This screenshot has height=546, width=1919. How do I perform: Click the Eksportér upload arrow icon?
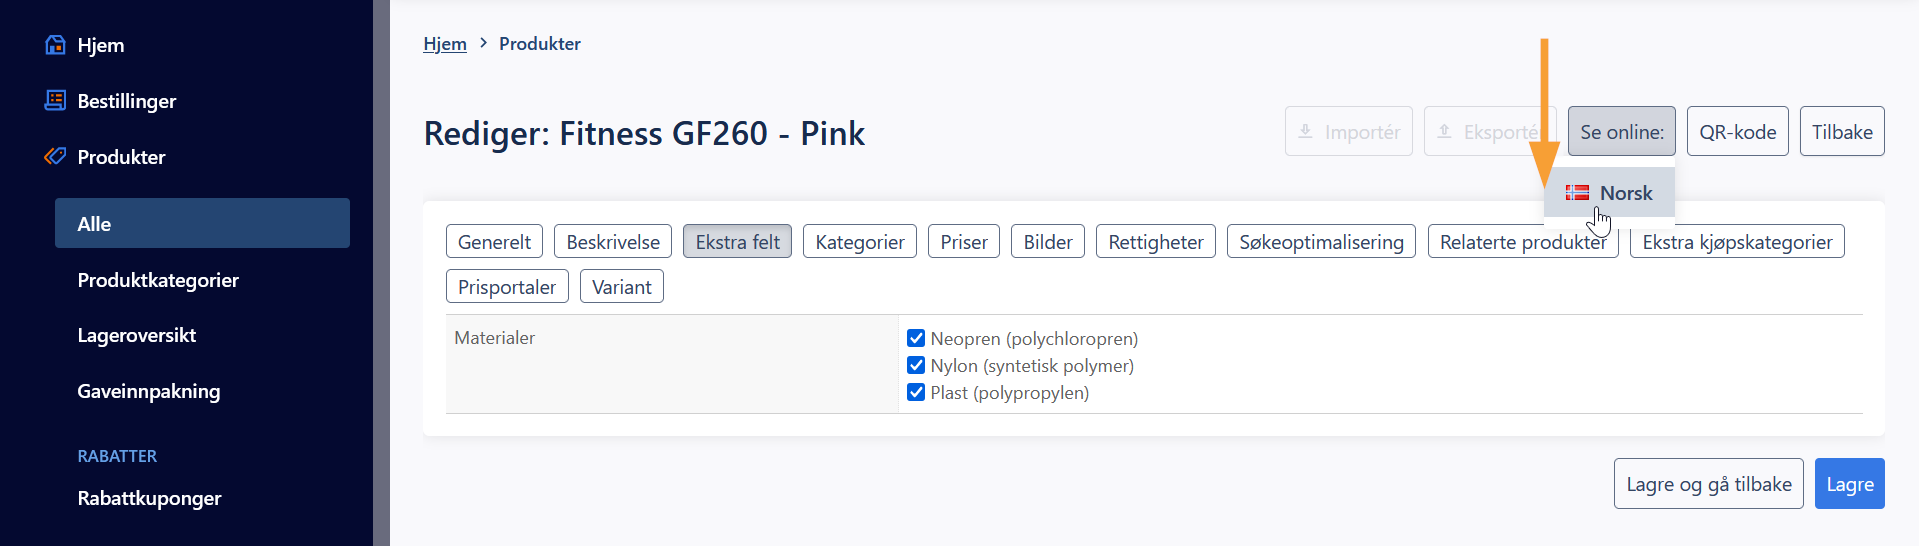click(x=1444, y=131)
